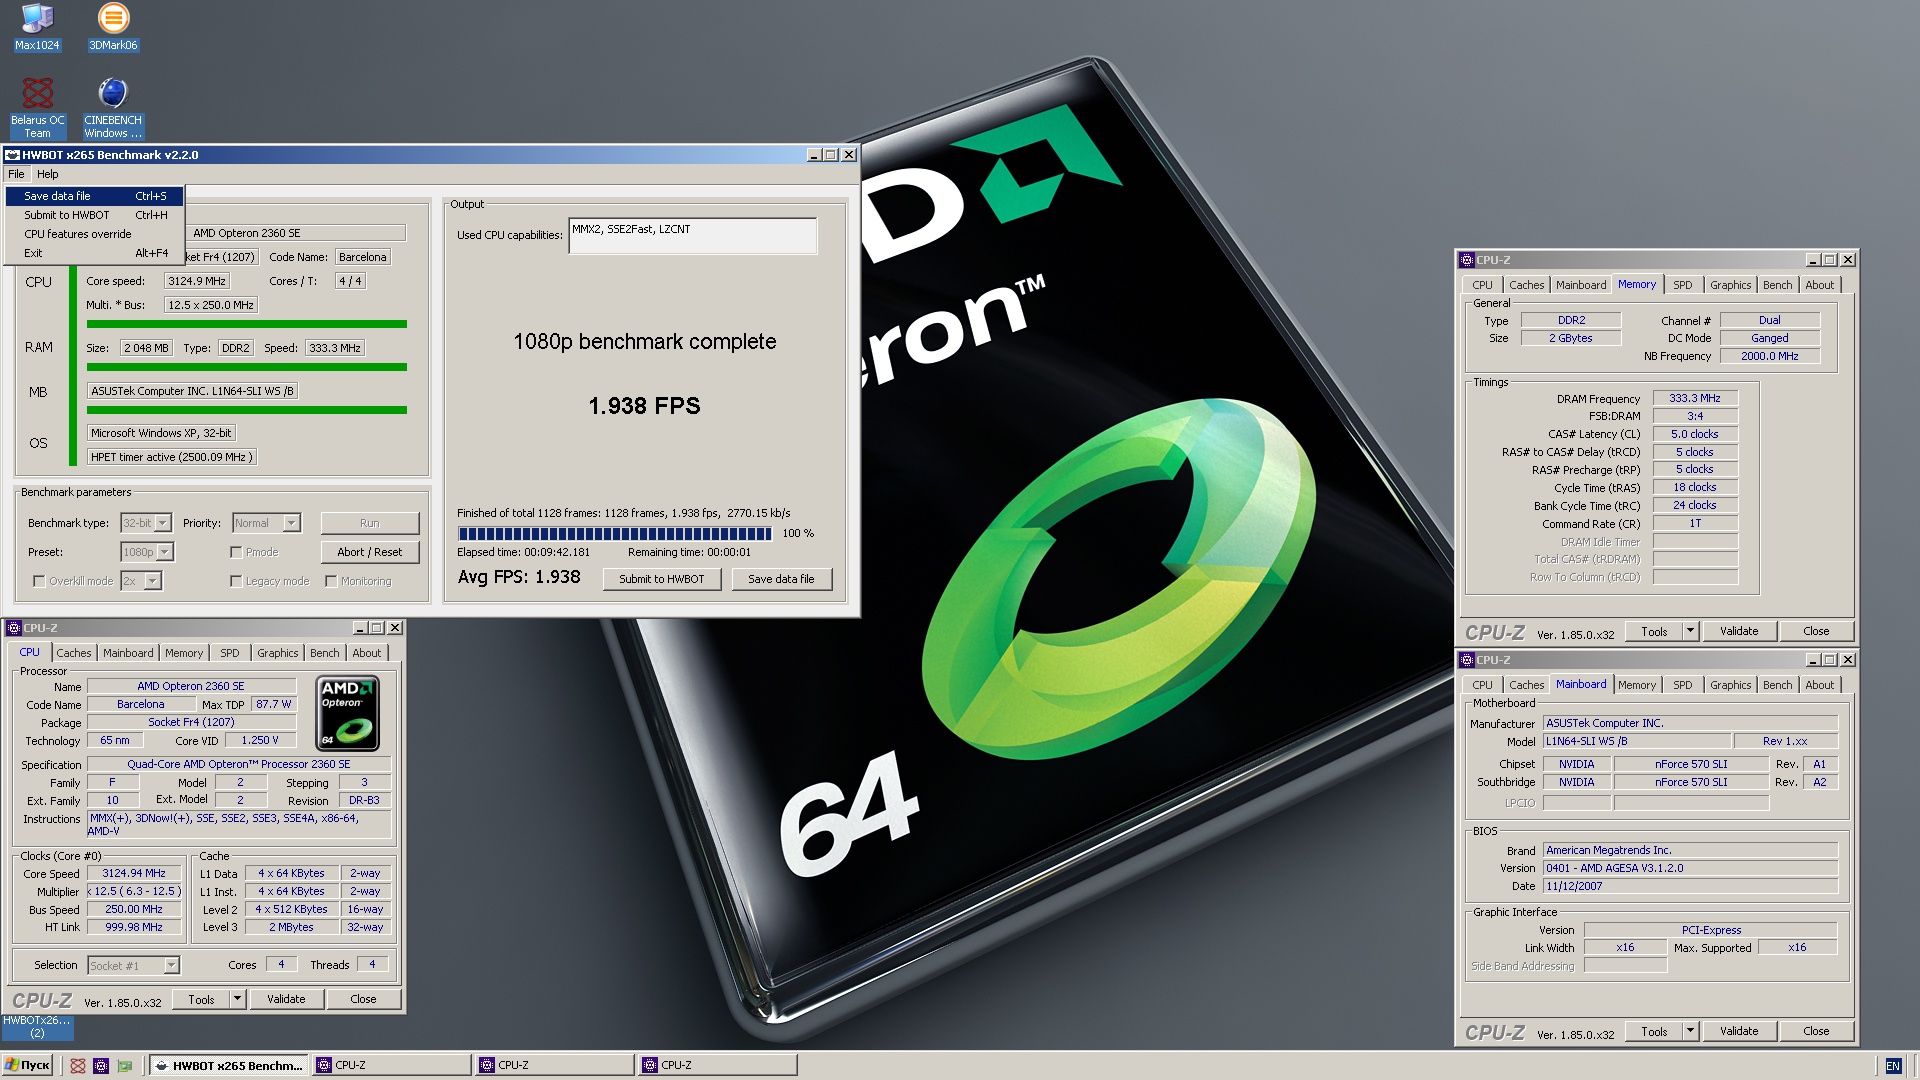
Task: Maximize the HWBOT x265 Benchmark window
Action: tap(831, 155)
